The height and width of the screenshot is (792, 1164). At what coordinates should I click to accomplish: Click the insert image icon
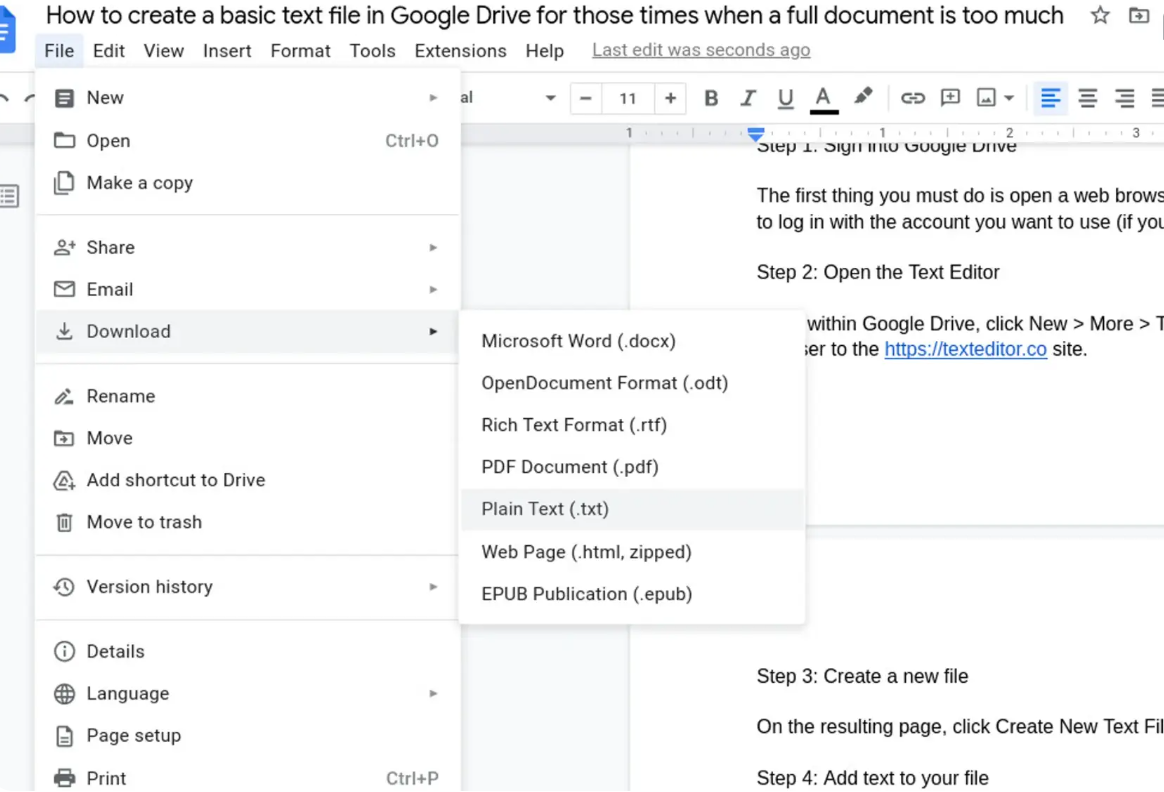click(986, 98)
